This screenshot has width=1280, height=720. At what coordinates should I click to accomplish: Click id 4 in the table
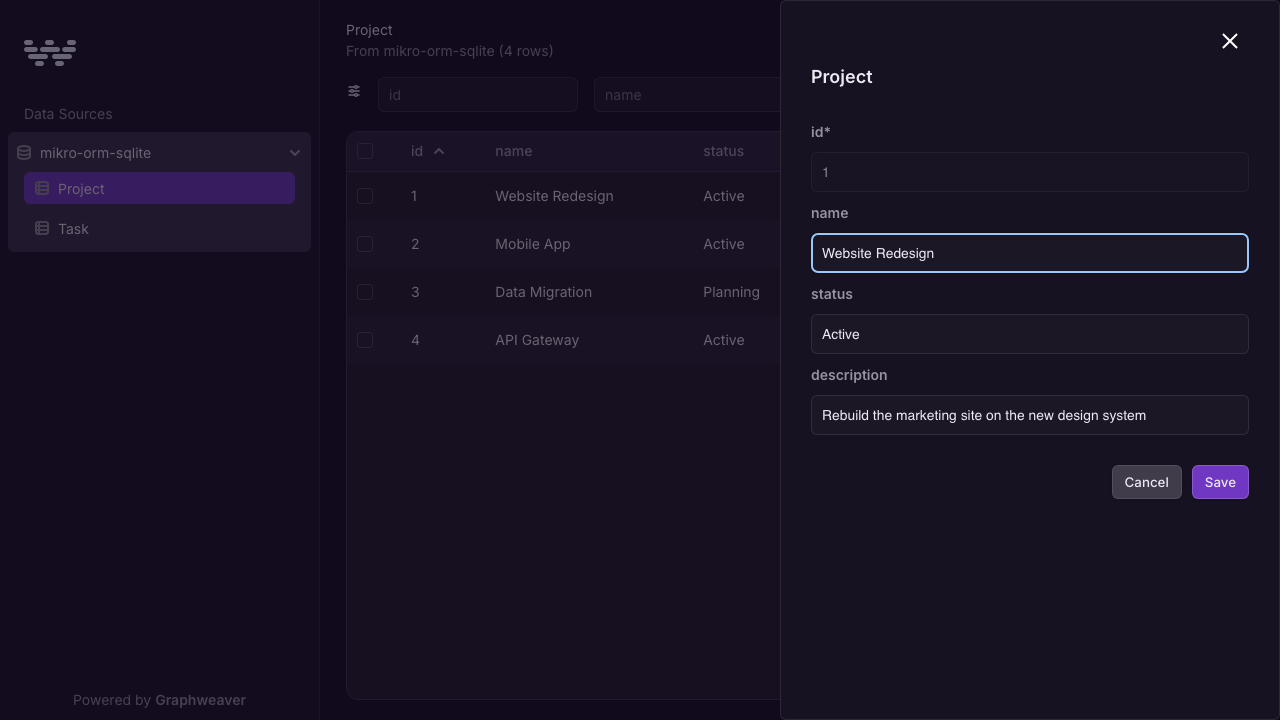point(415,340)
